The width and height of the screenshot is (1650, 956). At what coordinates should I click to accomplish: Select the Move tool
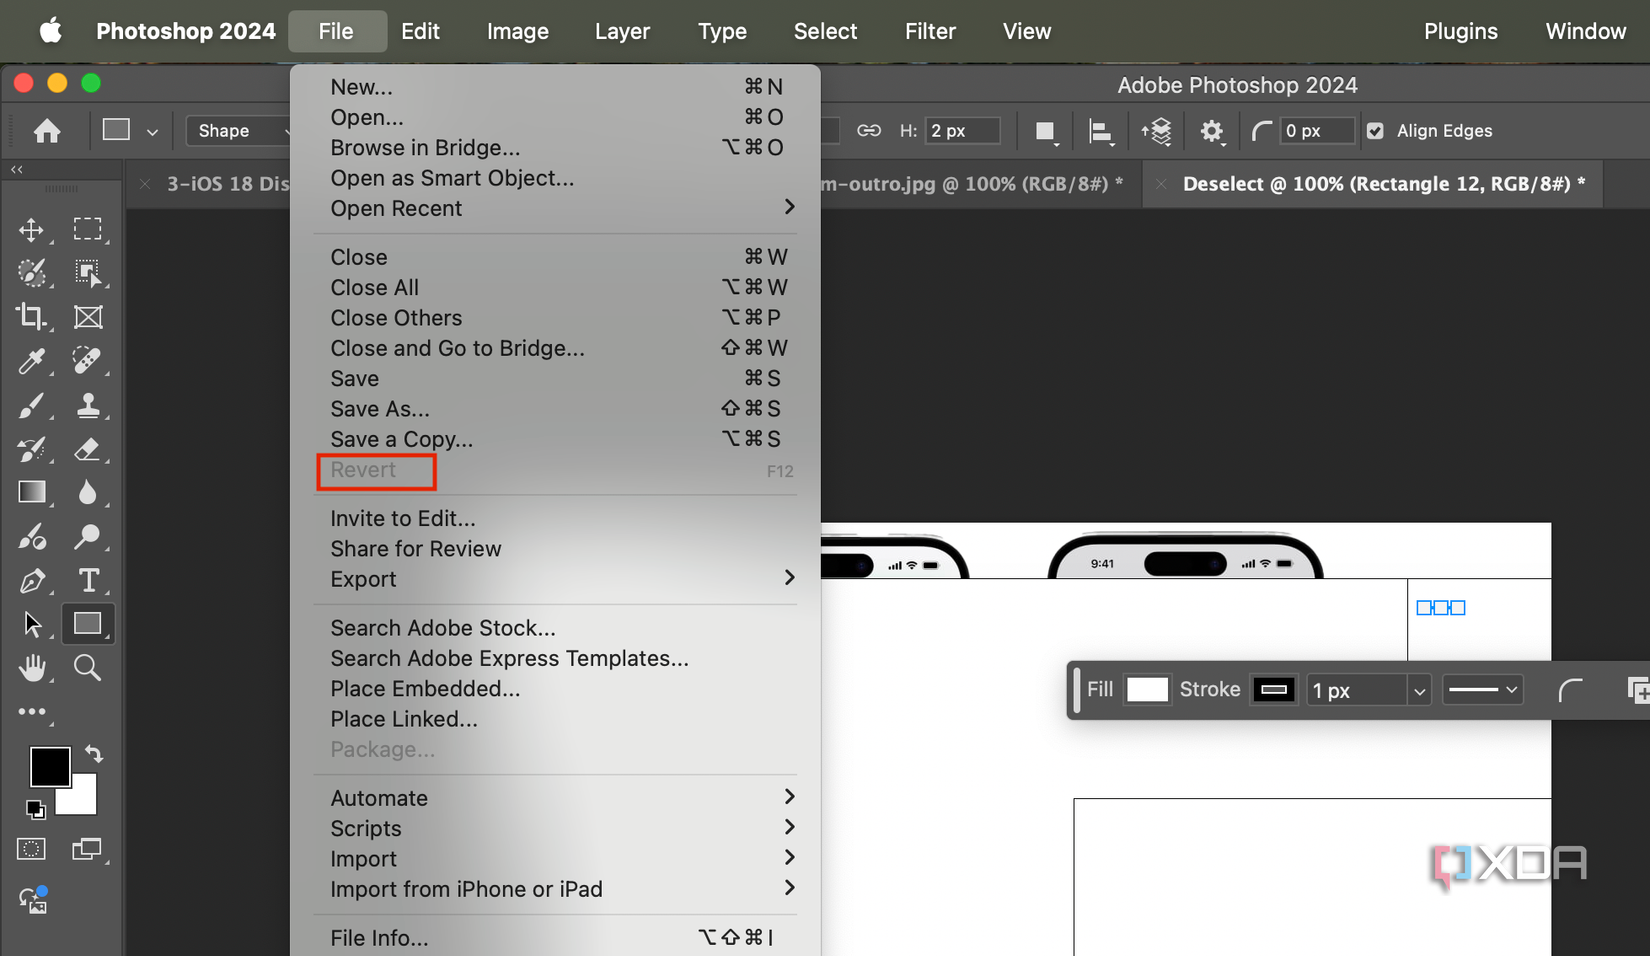(31, 229)
